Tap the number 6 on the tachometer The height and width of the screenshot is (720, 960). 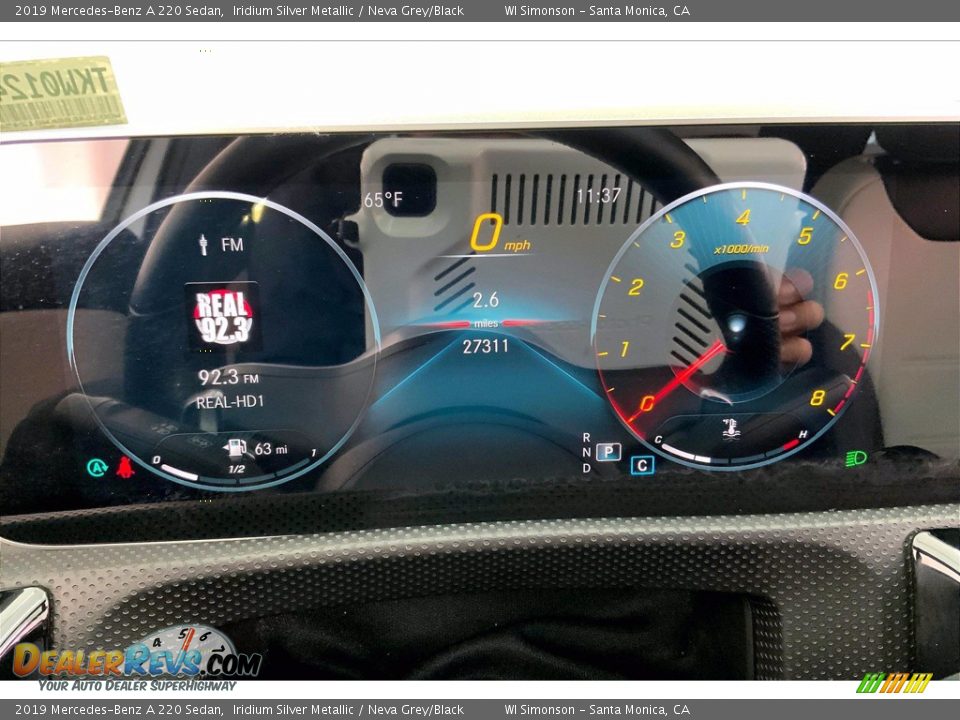click(x=841, y=280)
